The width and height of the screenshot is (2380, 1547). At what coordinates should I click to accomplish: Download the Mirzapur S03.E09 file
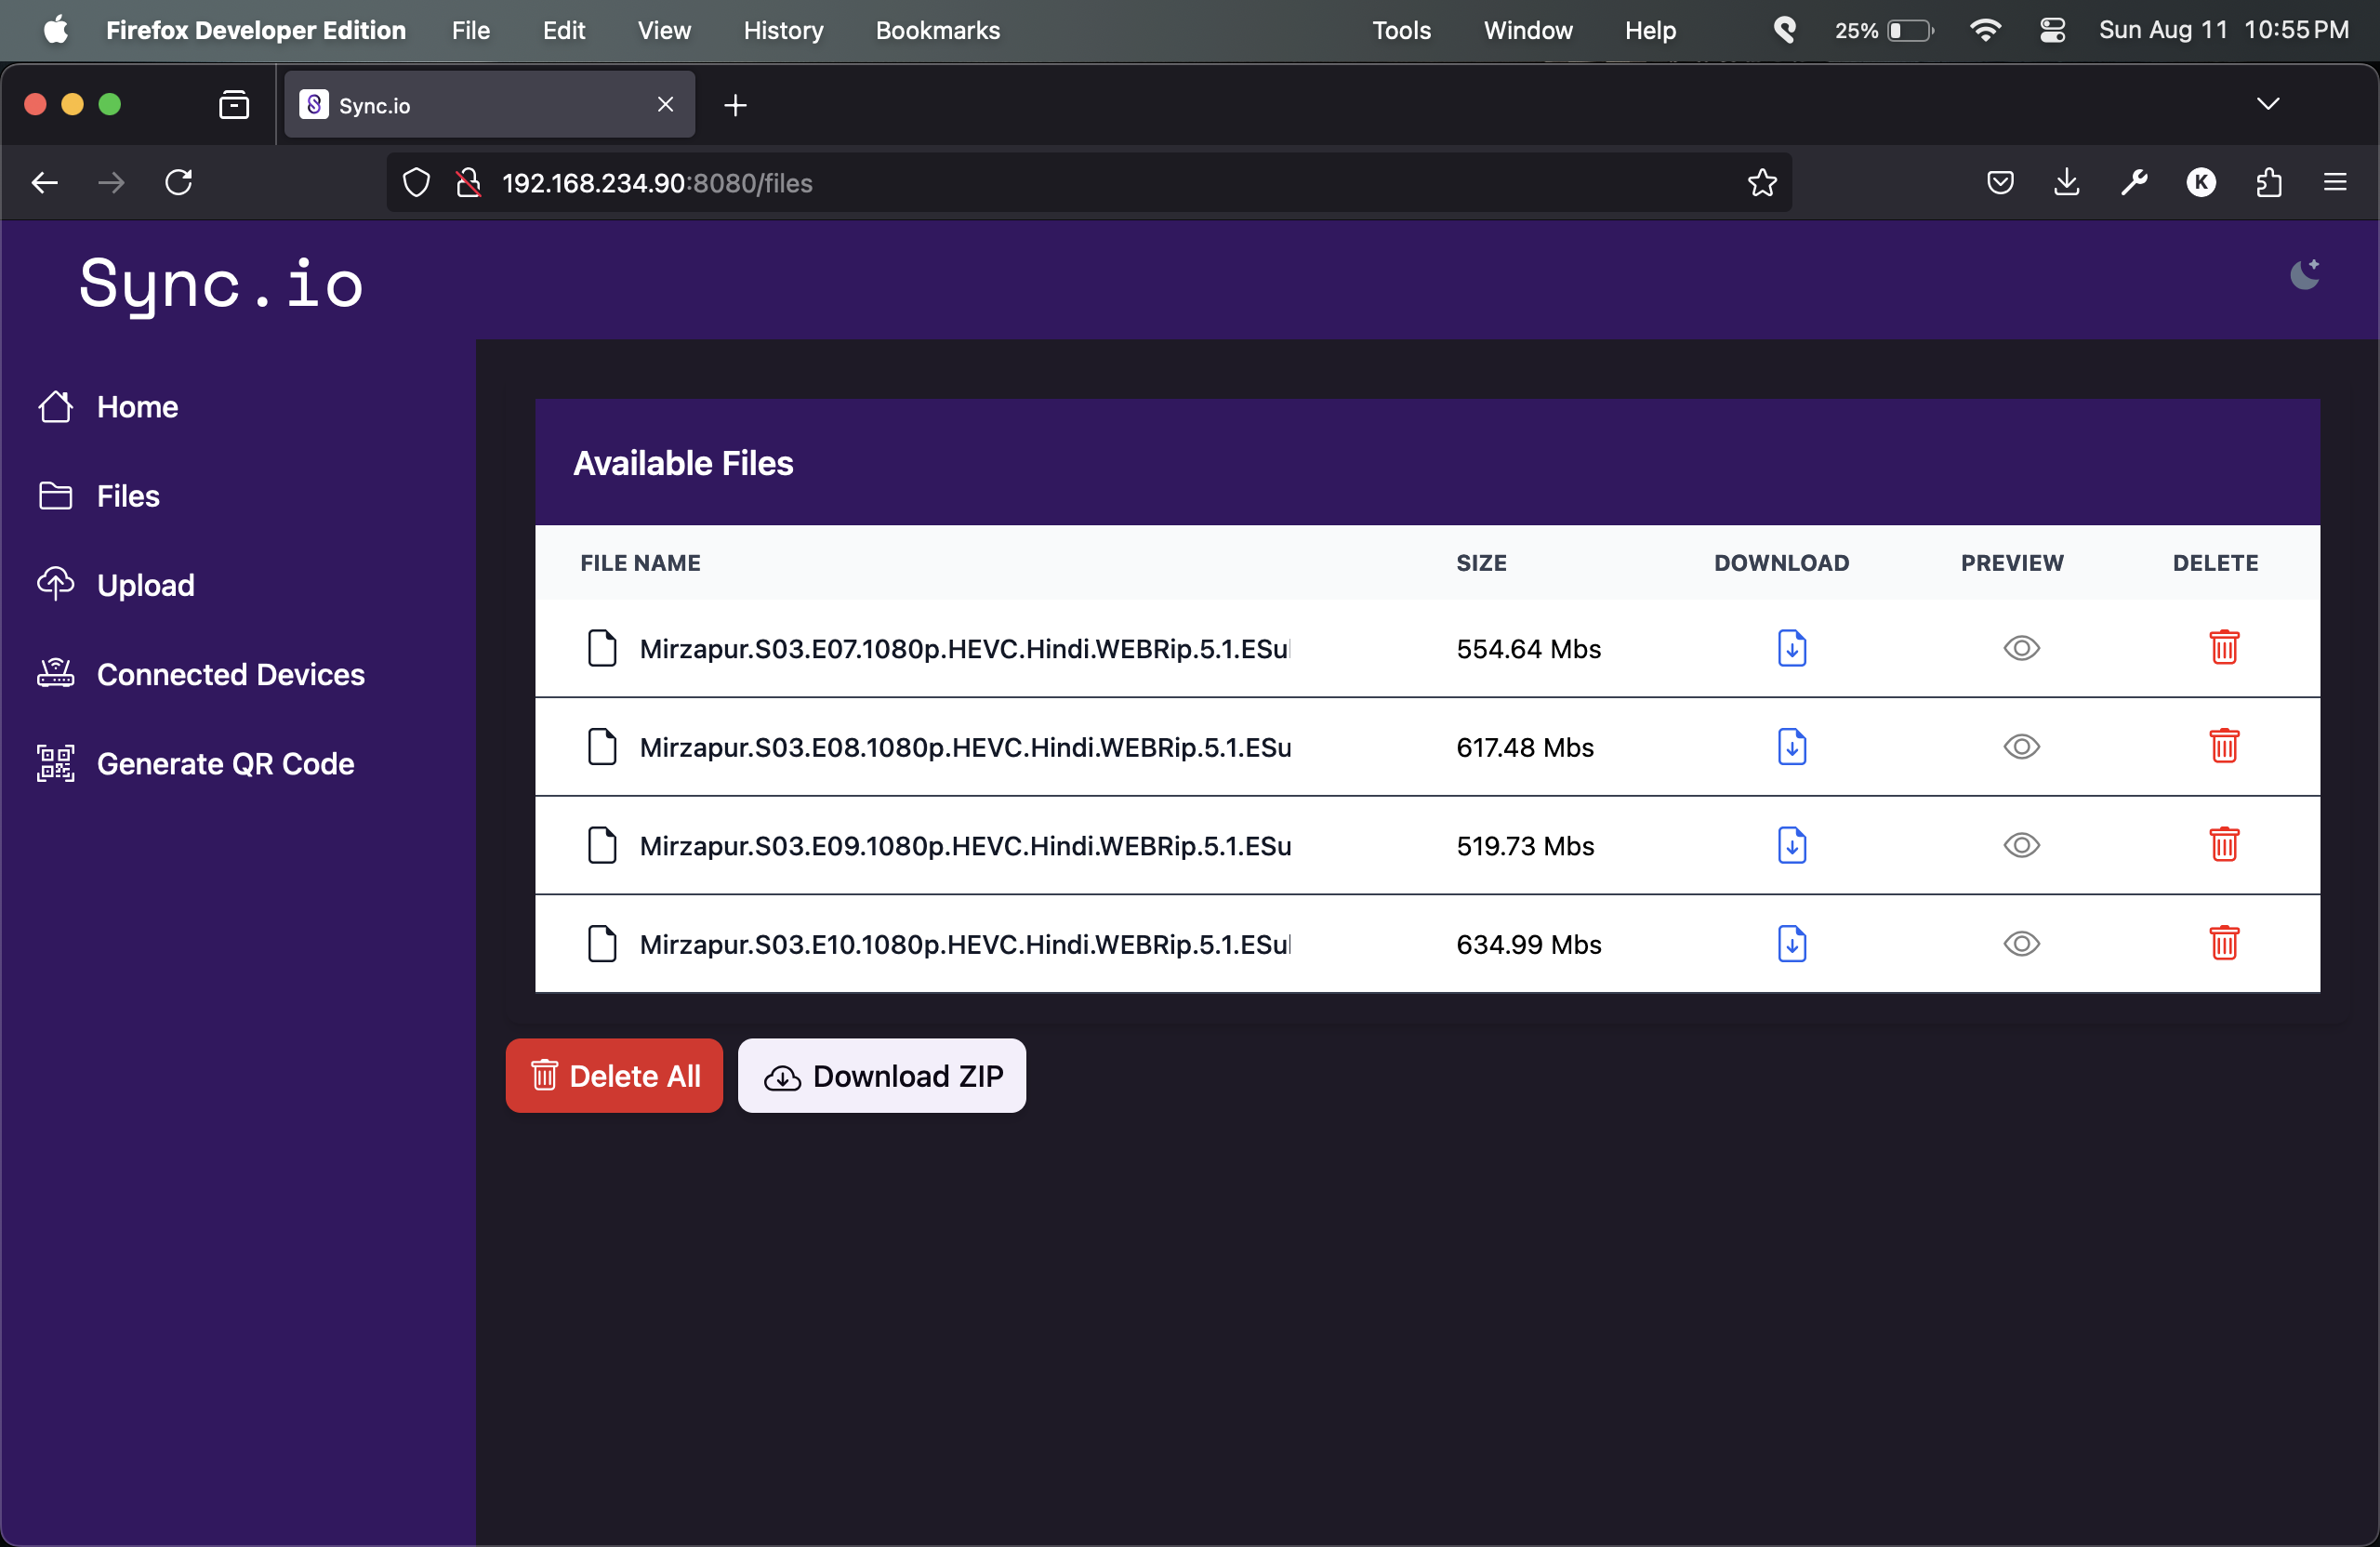(x=1791, y=845)
